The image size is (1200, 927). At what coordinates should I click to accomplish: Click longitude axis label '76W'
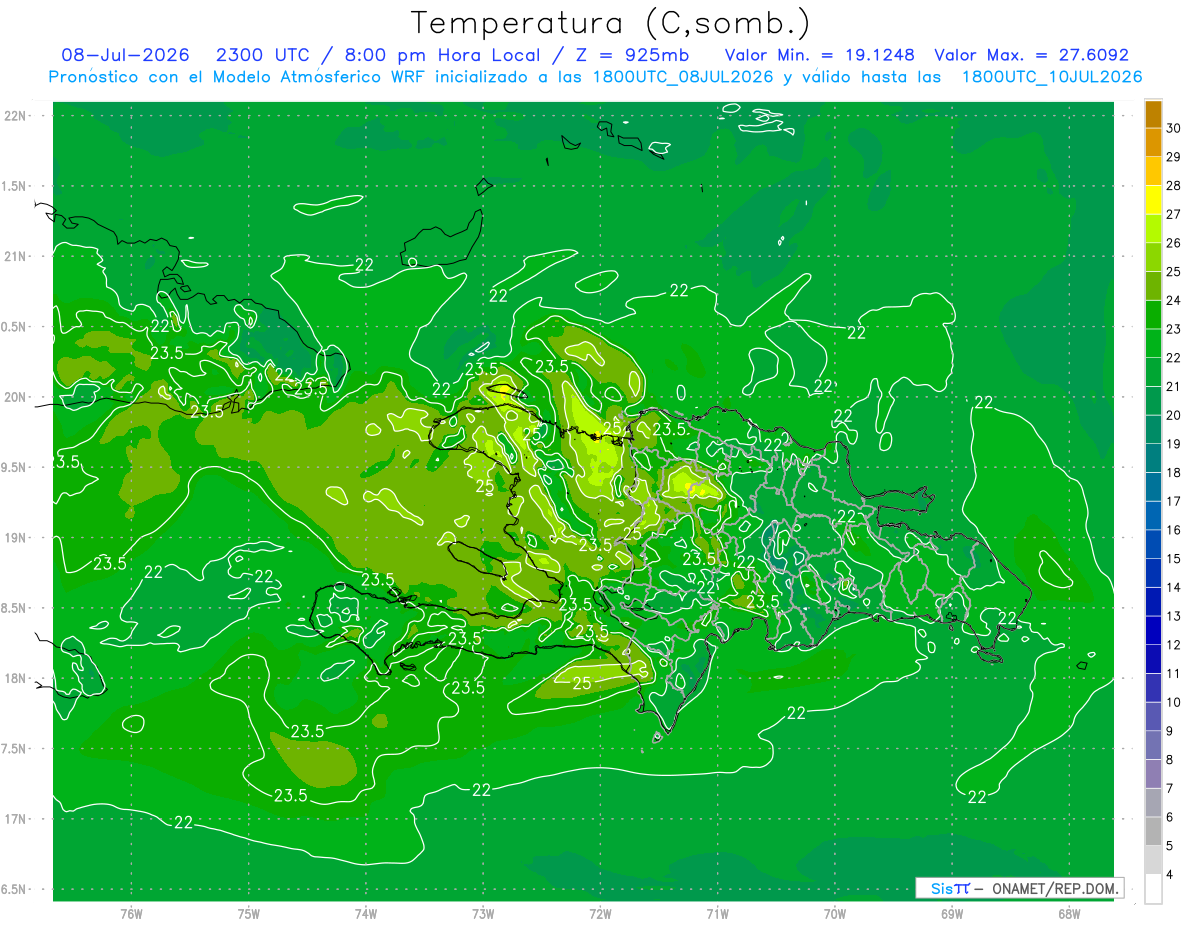click(x=131, y=914)
